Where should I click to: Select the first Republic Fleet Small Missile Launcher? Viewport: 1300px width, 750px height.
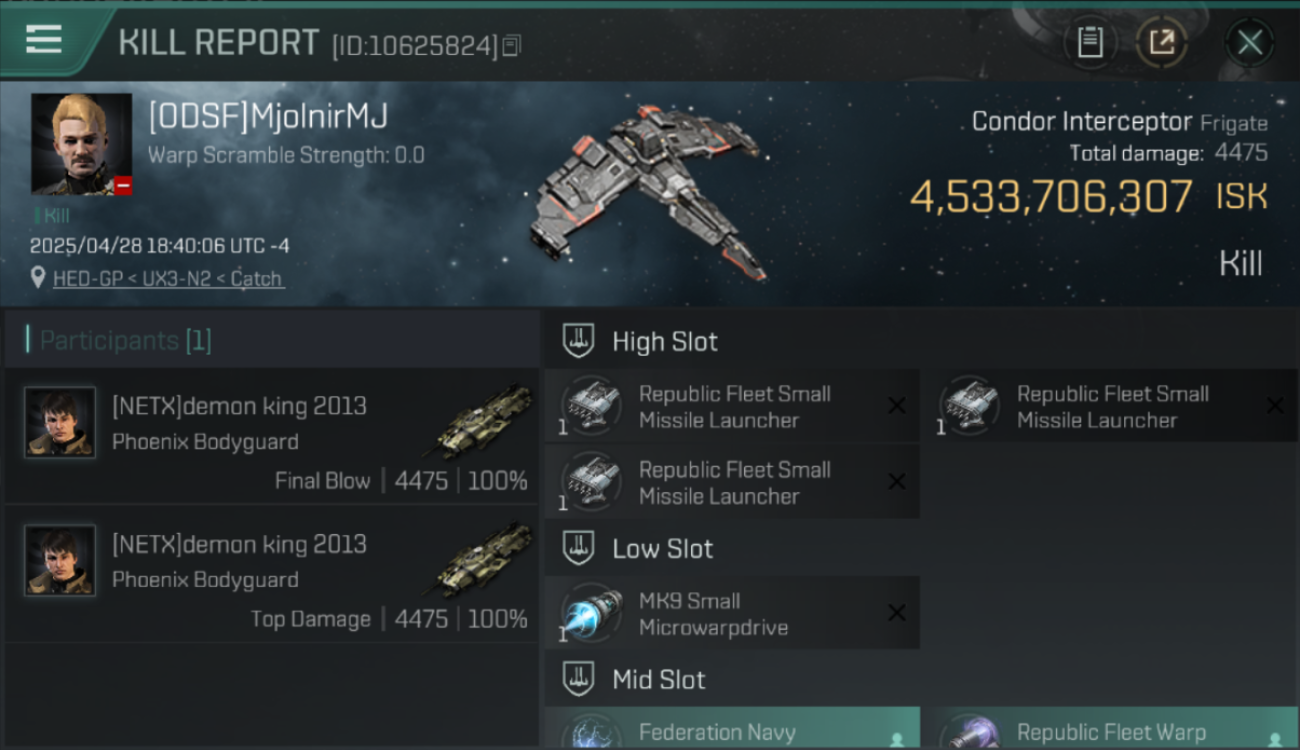tap(731, 406)
